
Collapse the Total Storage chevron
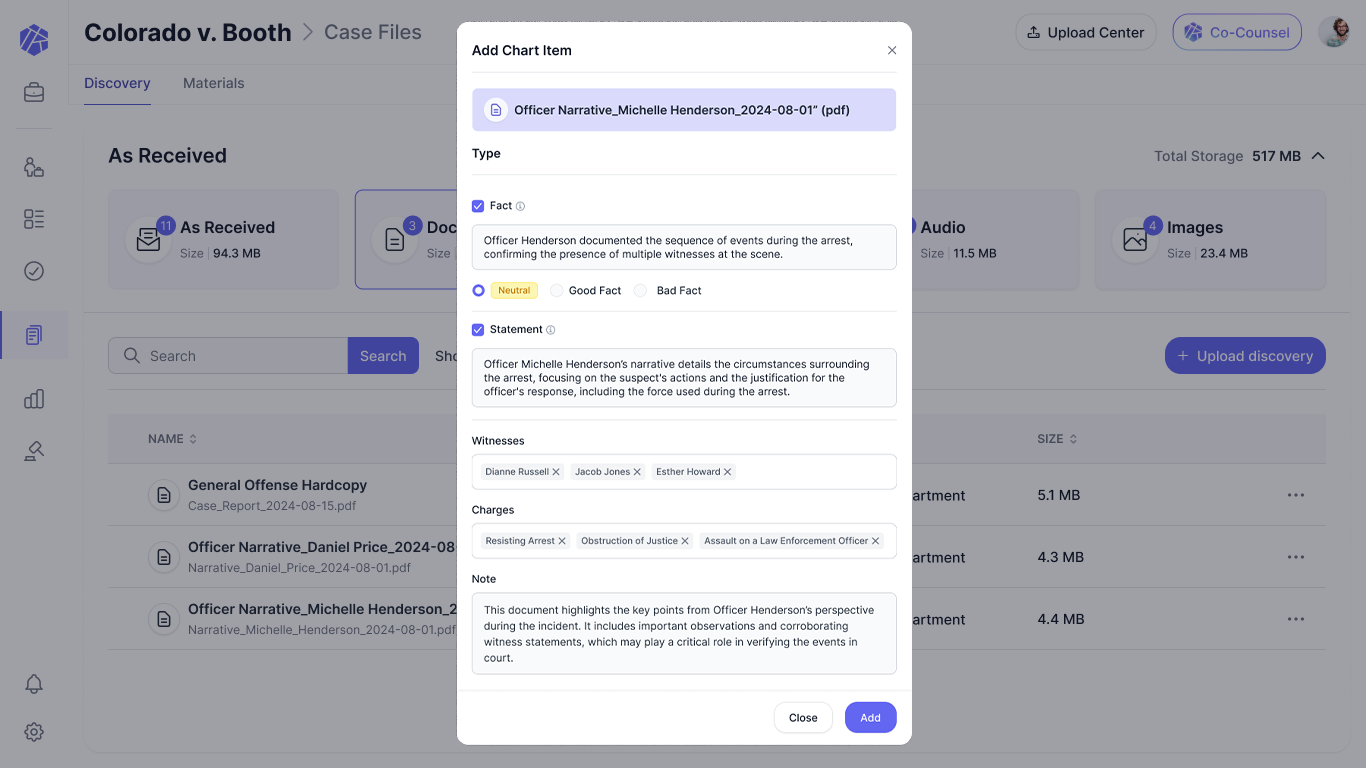[x=1318, y=156]
